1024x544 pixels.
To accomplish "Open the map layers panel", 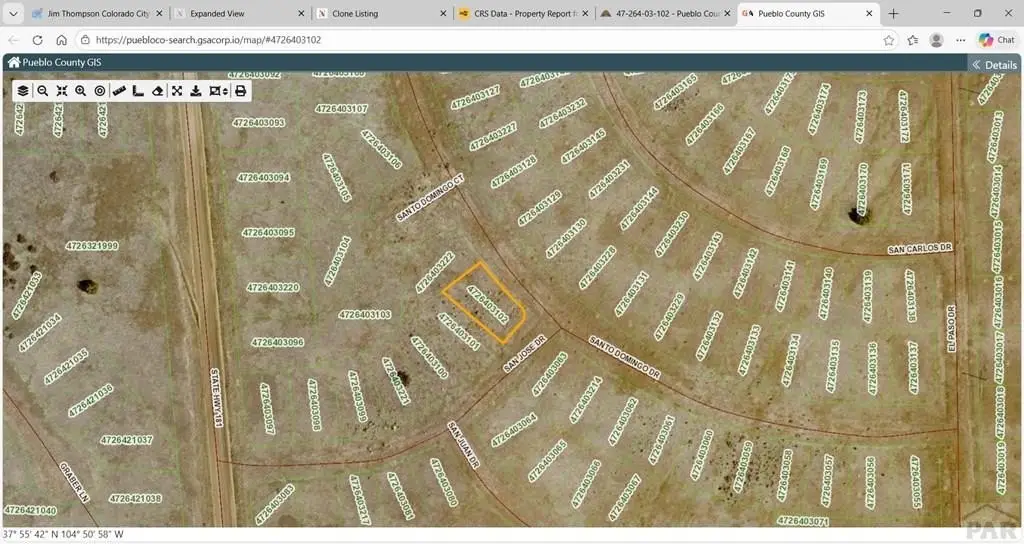I will [23, 90].
